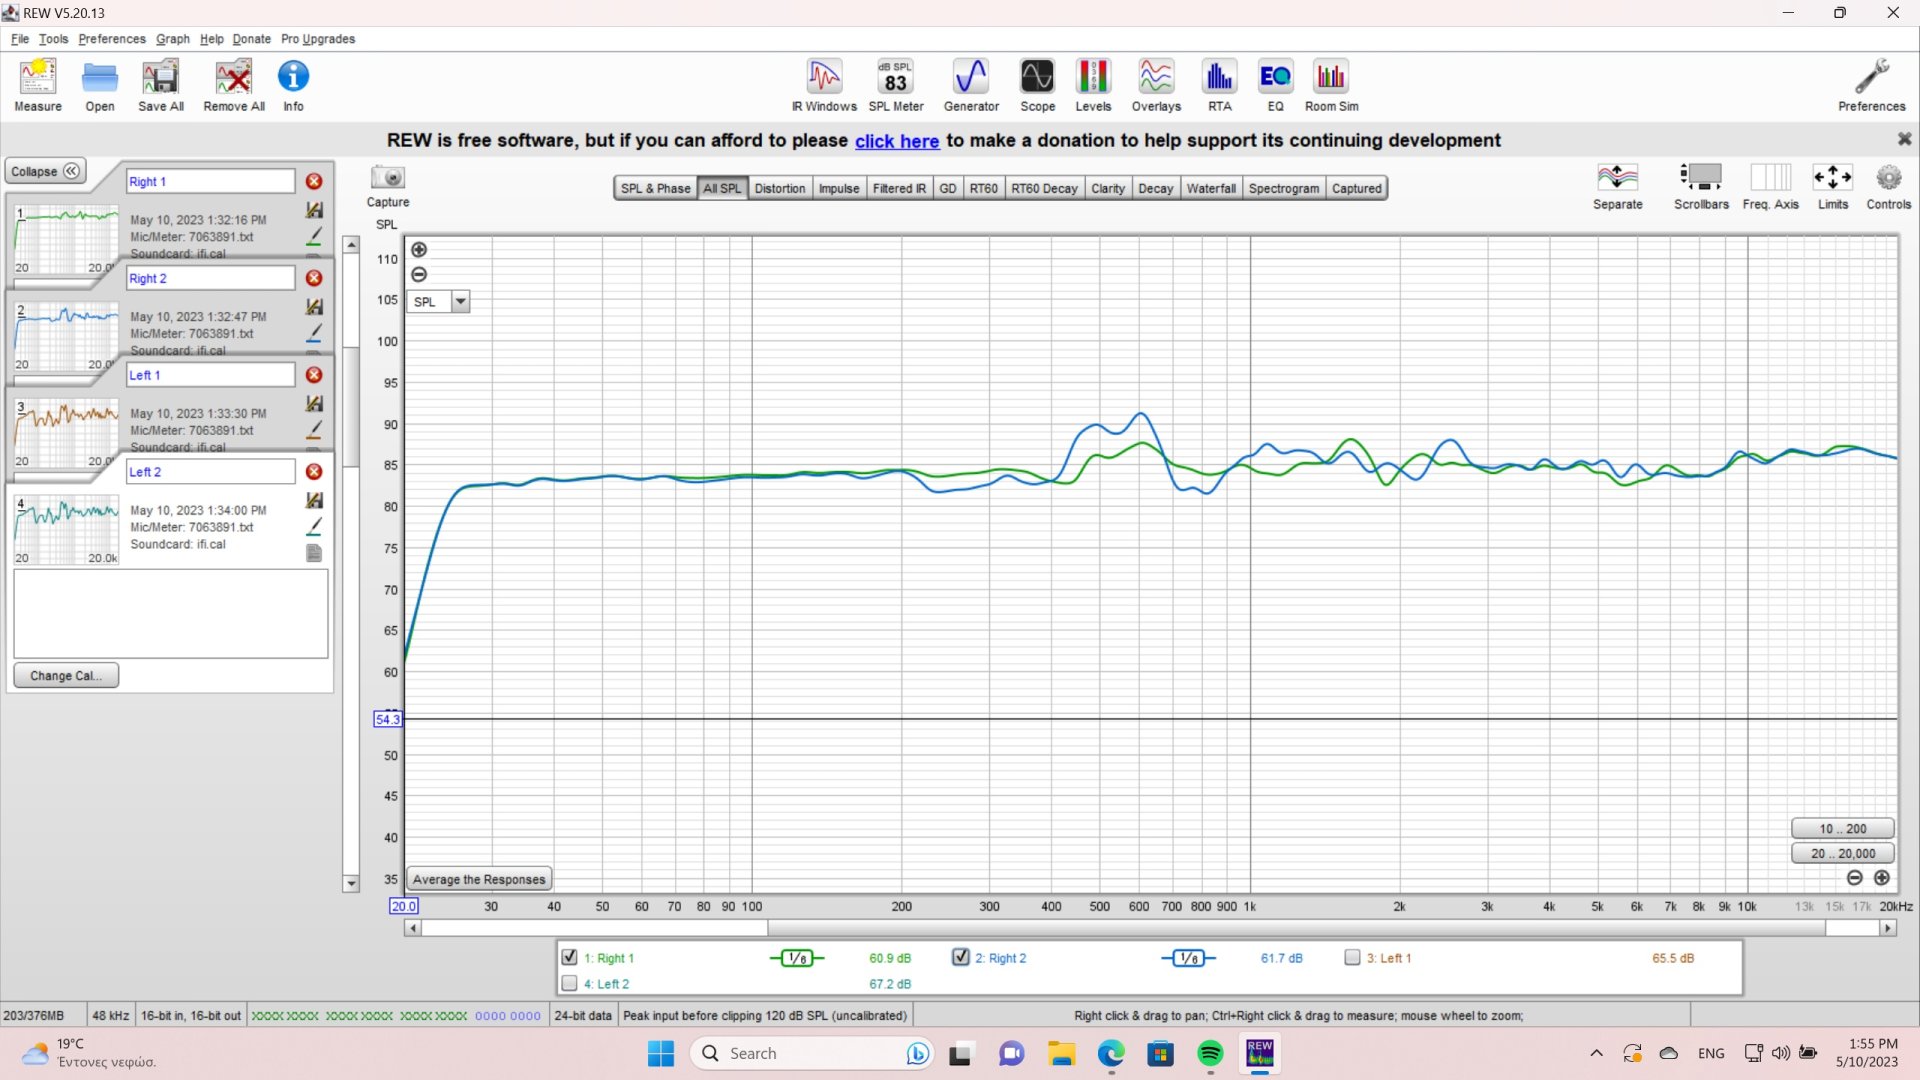Switch to RT60 Decay tab
The image size is (1920, 1080).
coord(1044,188)
